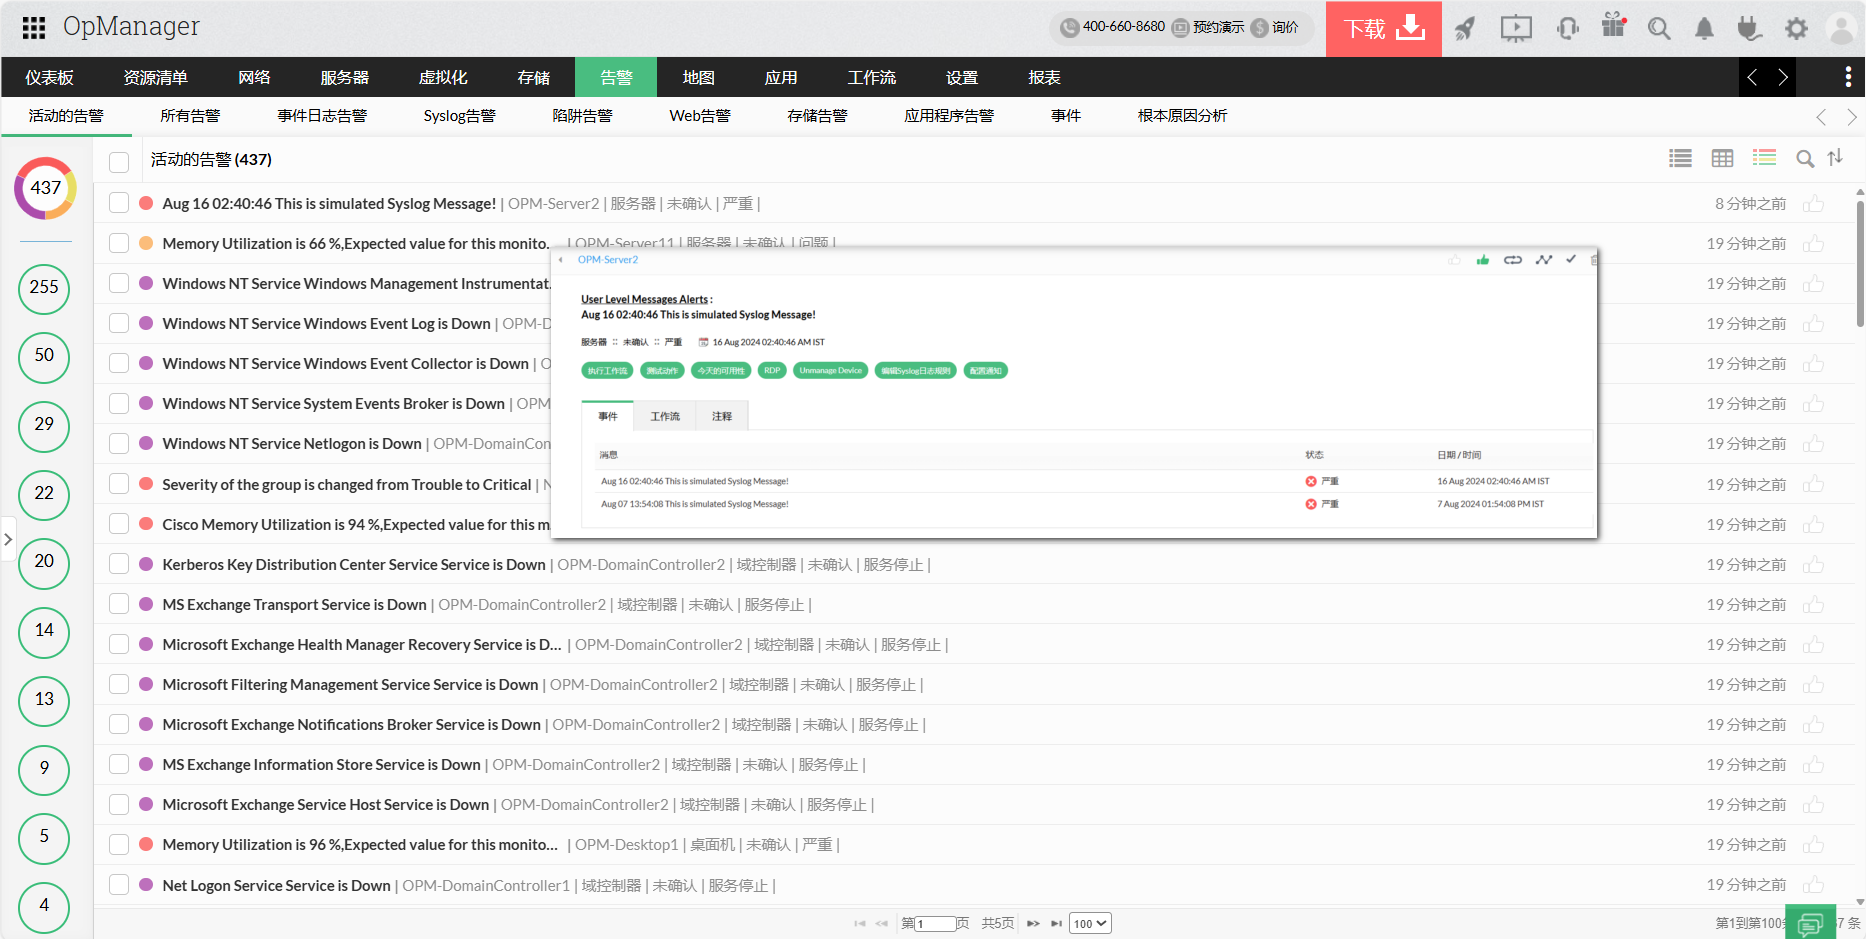Open the bell notifications icon
Screen dimensions: 1866x939
tap(1704, 28)
